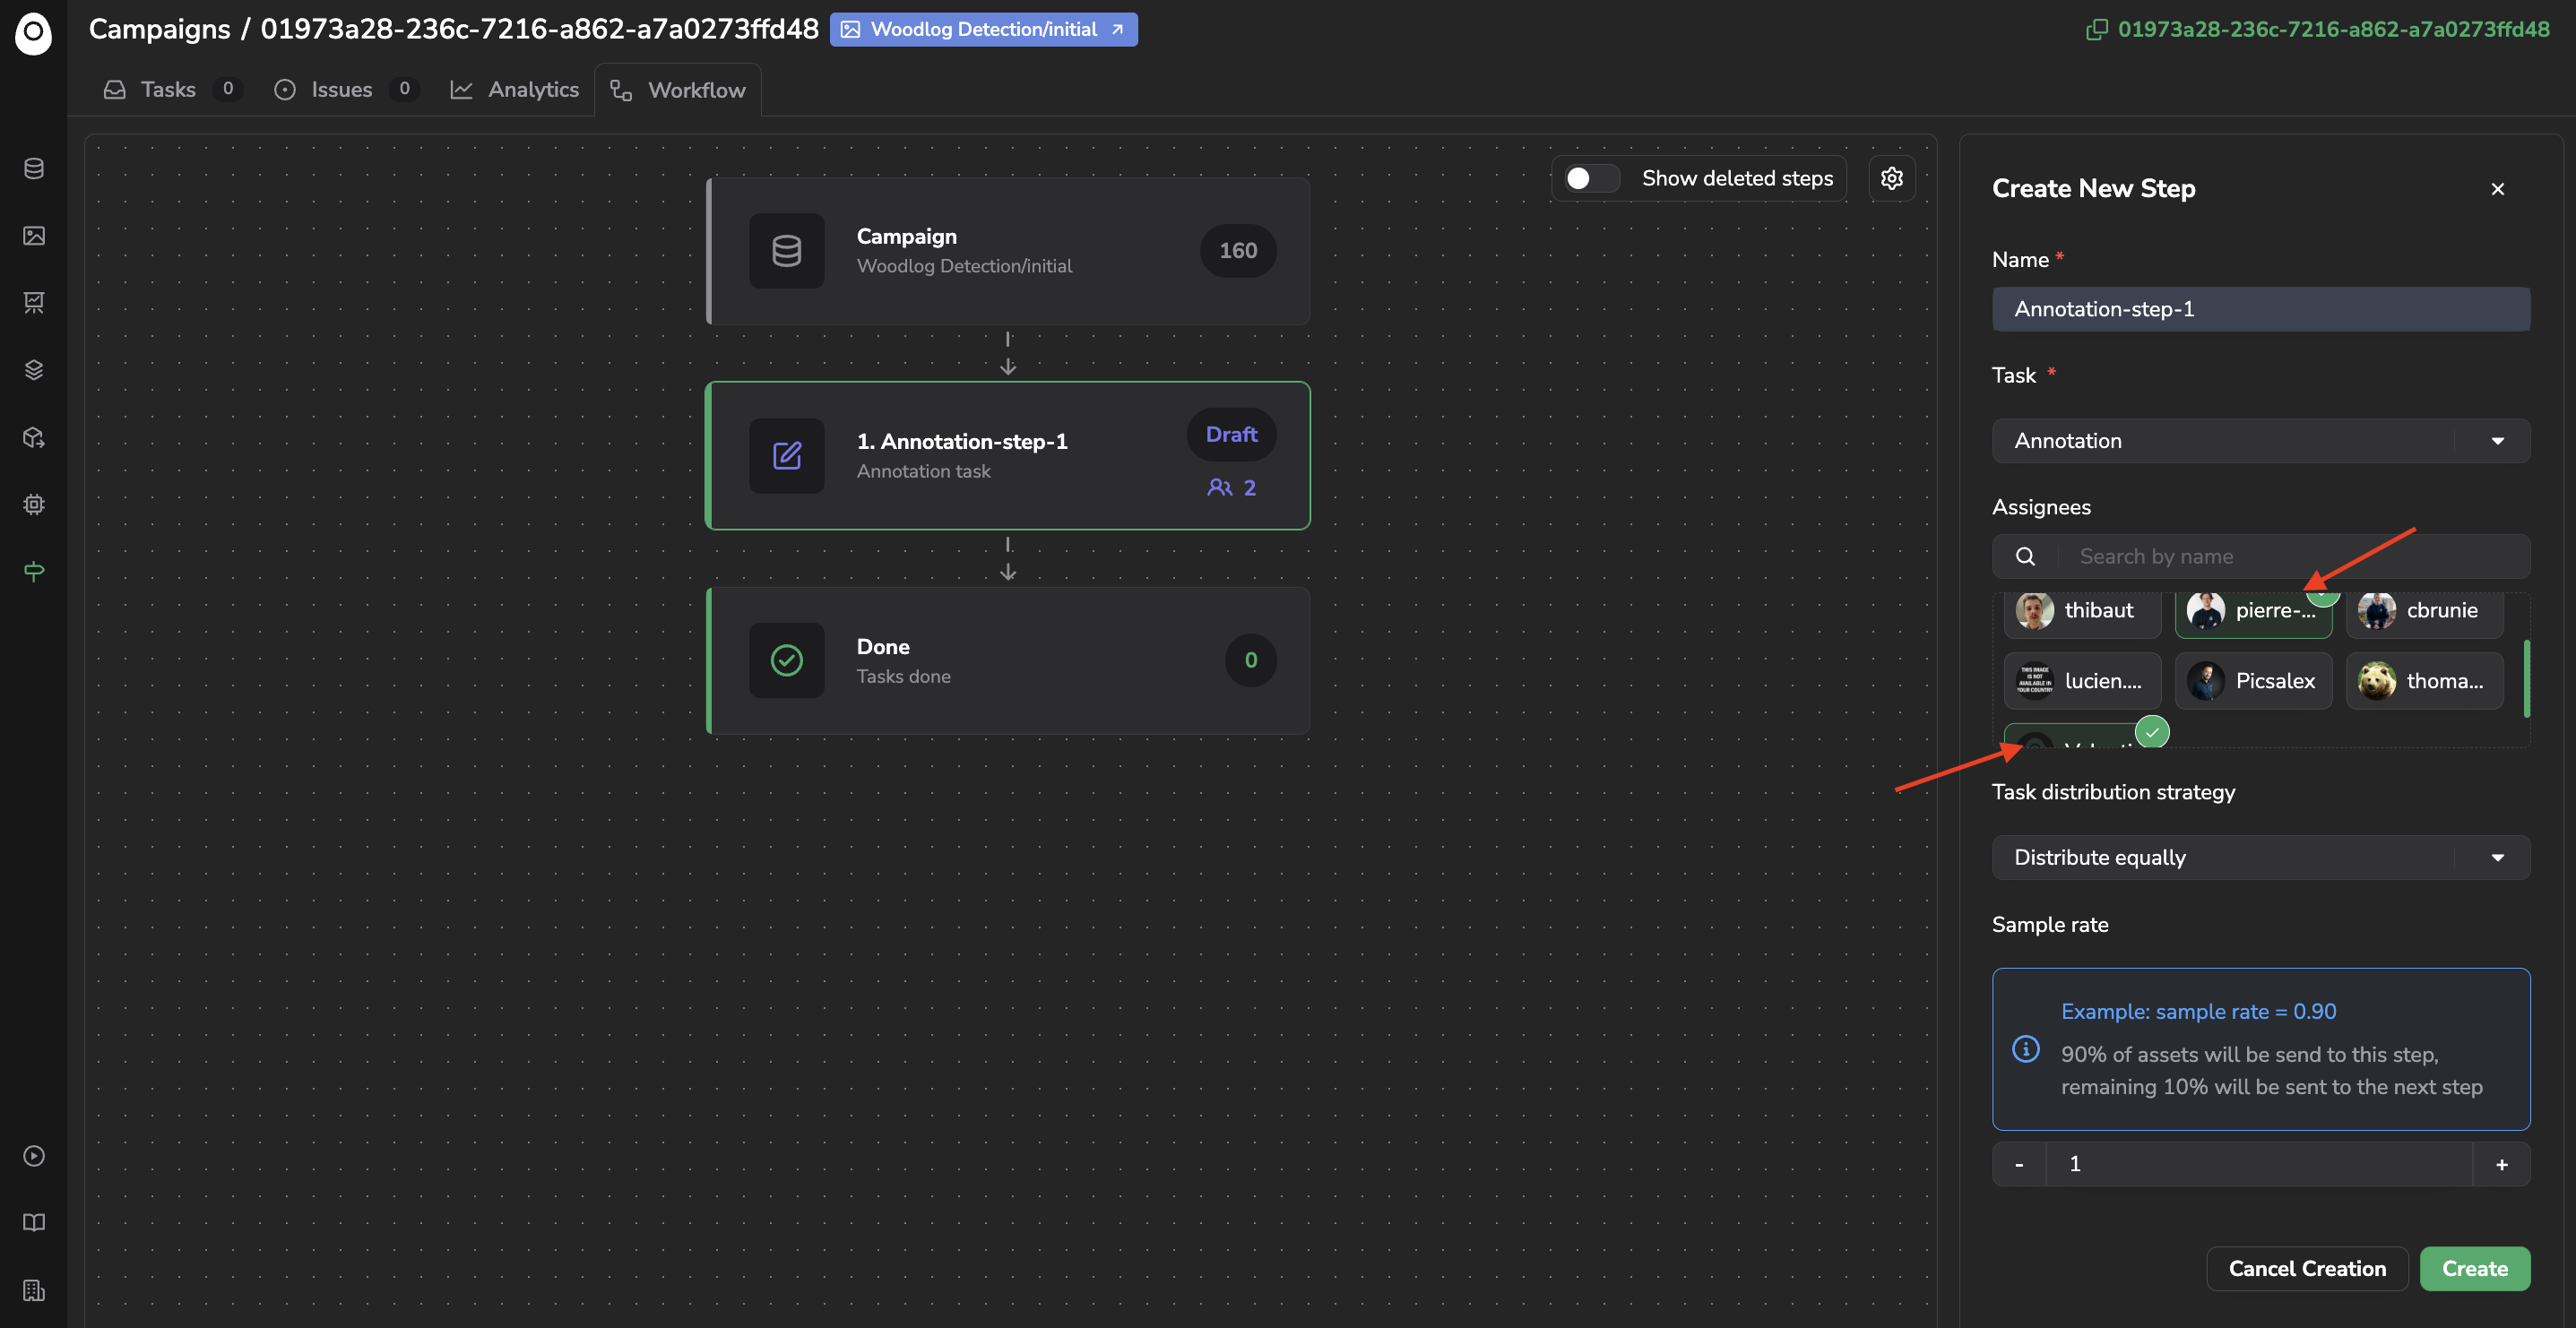Click the play circle icon in sidebar
Image resolution: width=2576 pixels, height=1328 pixels.
34,1156
